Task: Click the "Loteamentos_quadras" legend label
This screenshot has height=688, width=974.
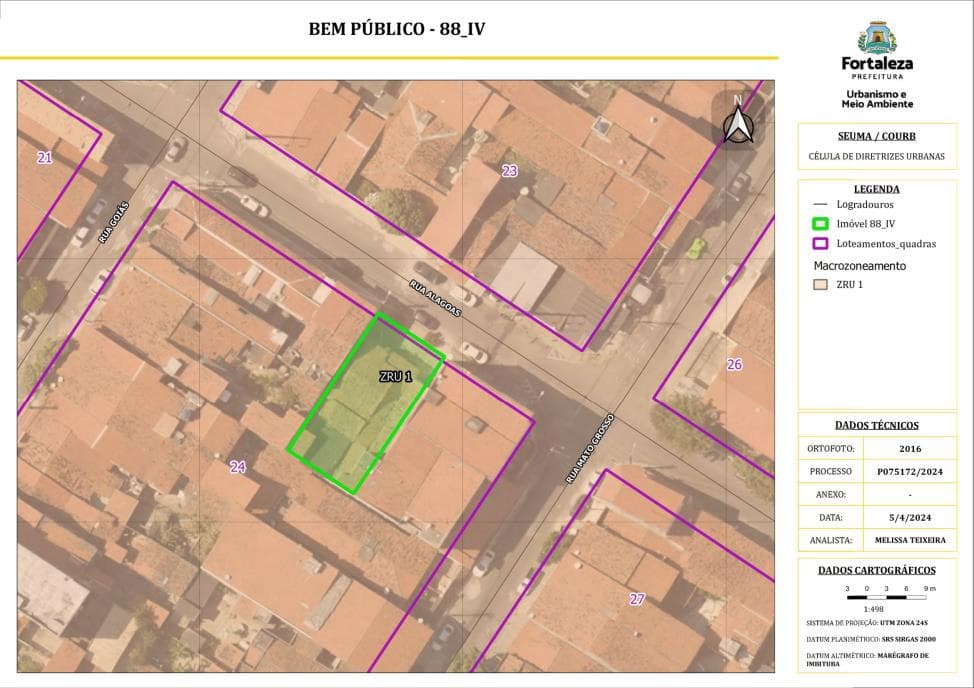Action: click(886, 244)
